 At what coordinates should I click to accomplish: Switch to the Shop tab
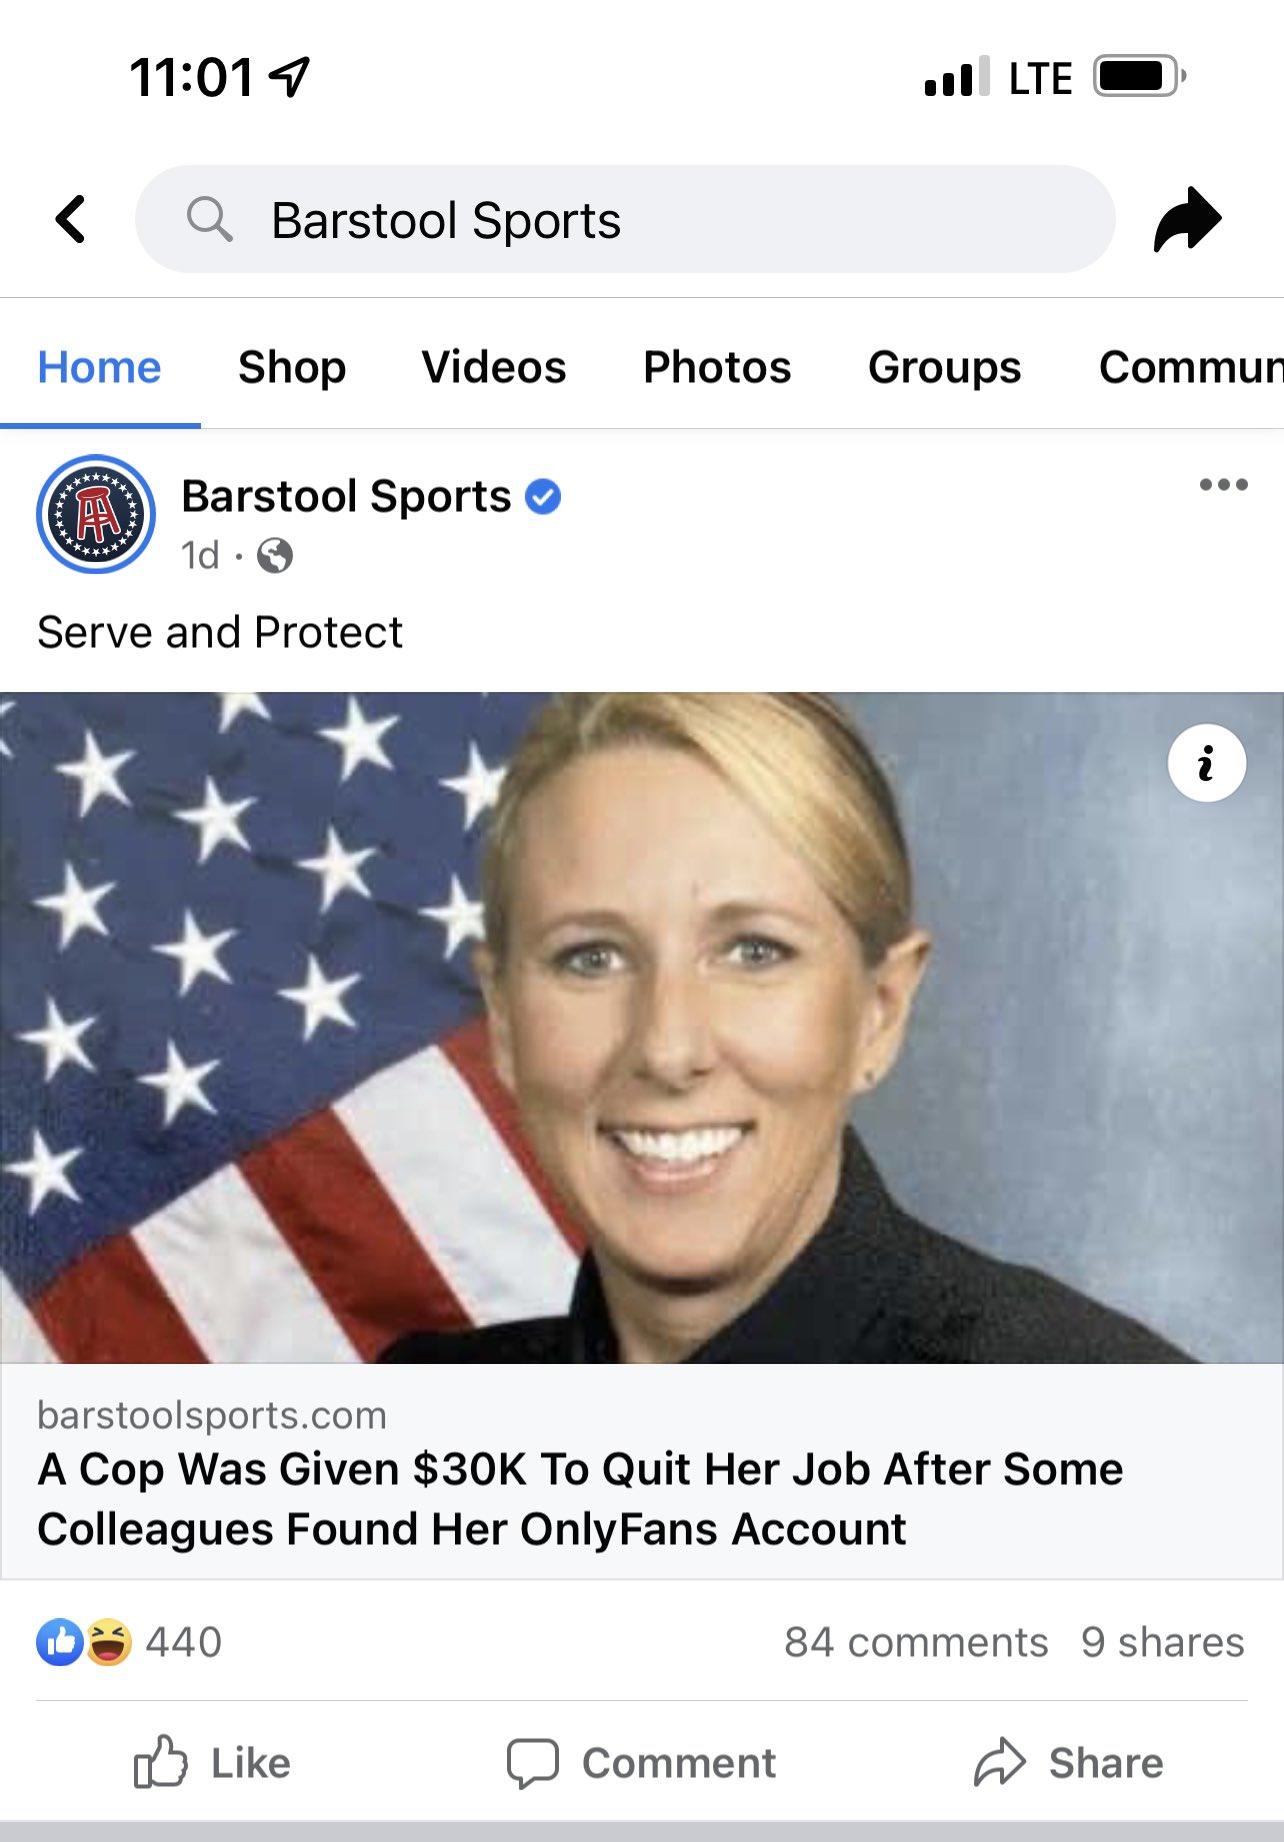[292, 367]
